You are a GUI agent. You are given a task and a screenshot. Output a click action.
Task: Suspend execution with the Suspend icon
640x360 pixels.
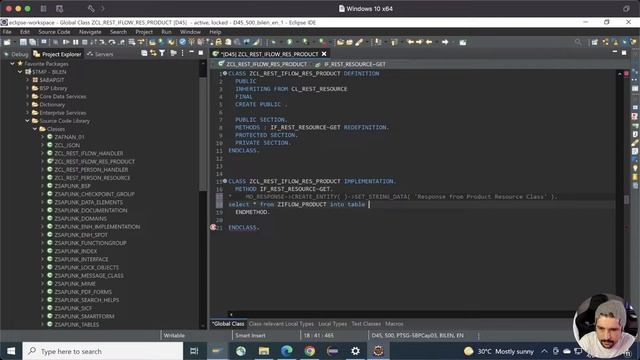click(x=76, y=42)
